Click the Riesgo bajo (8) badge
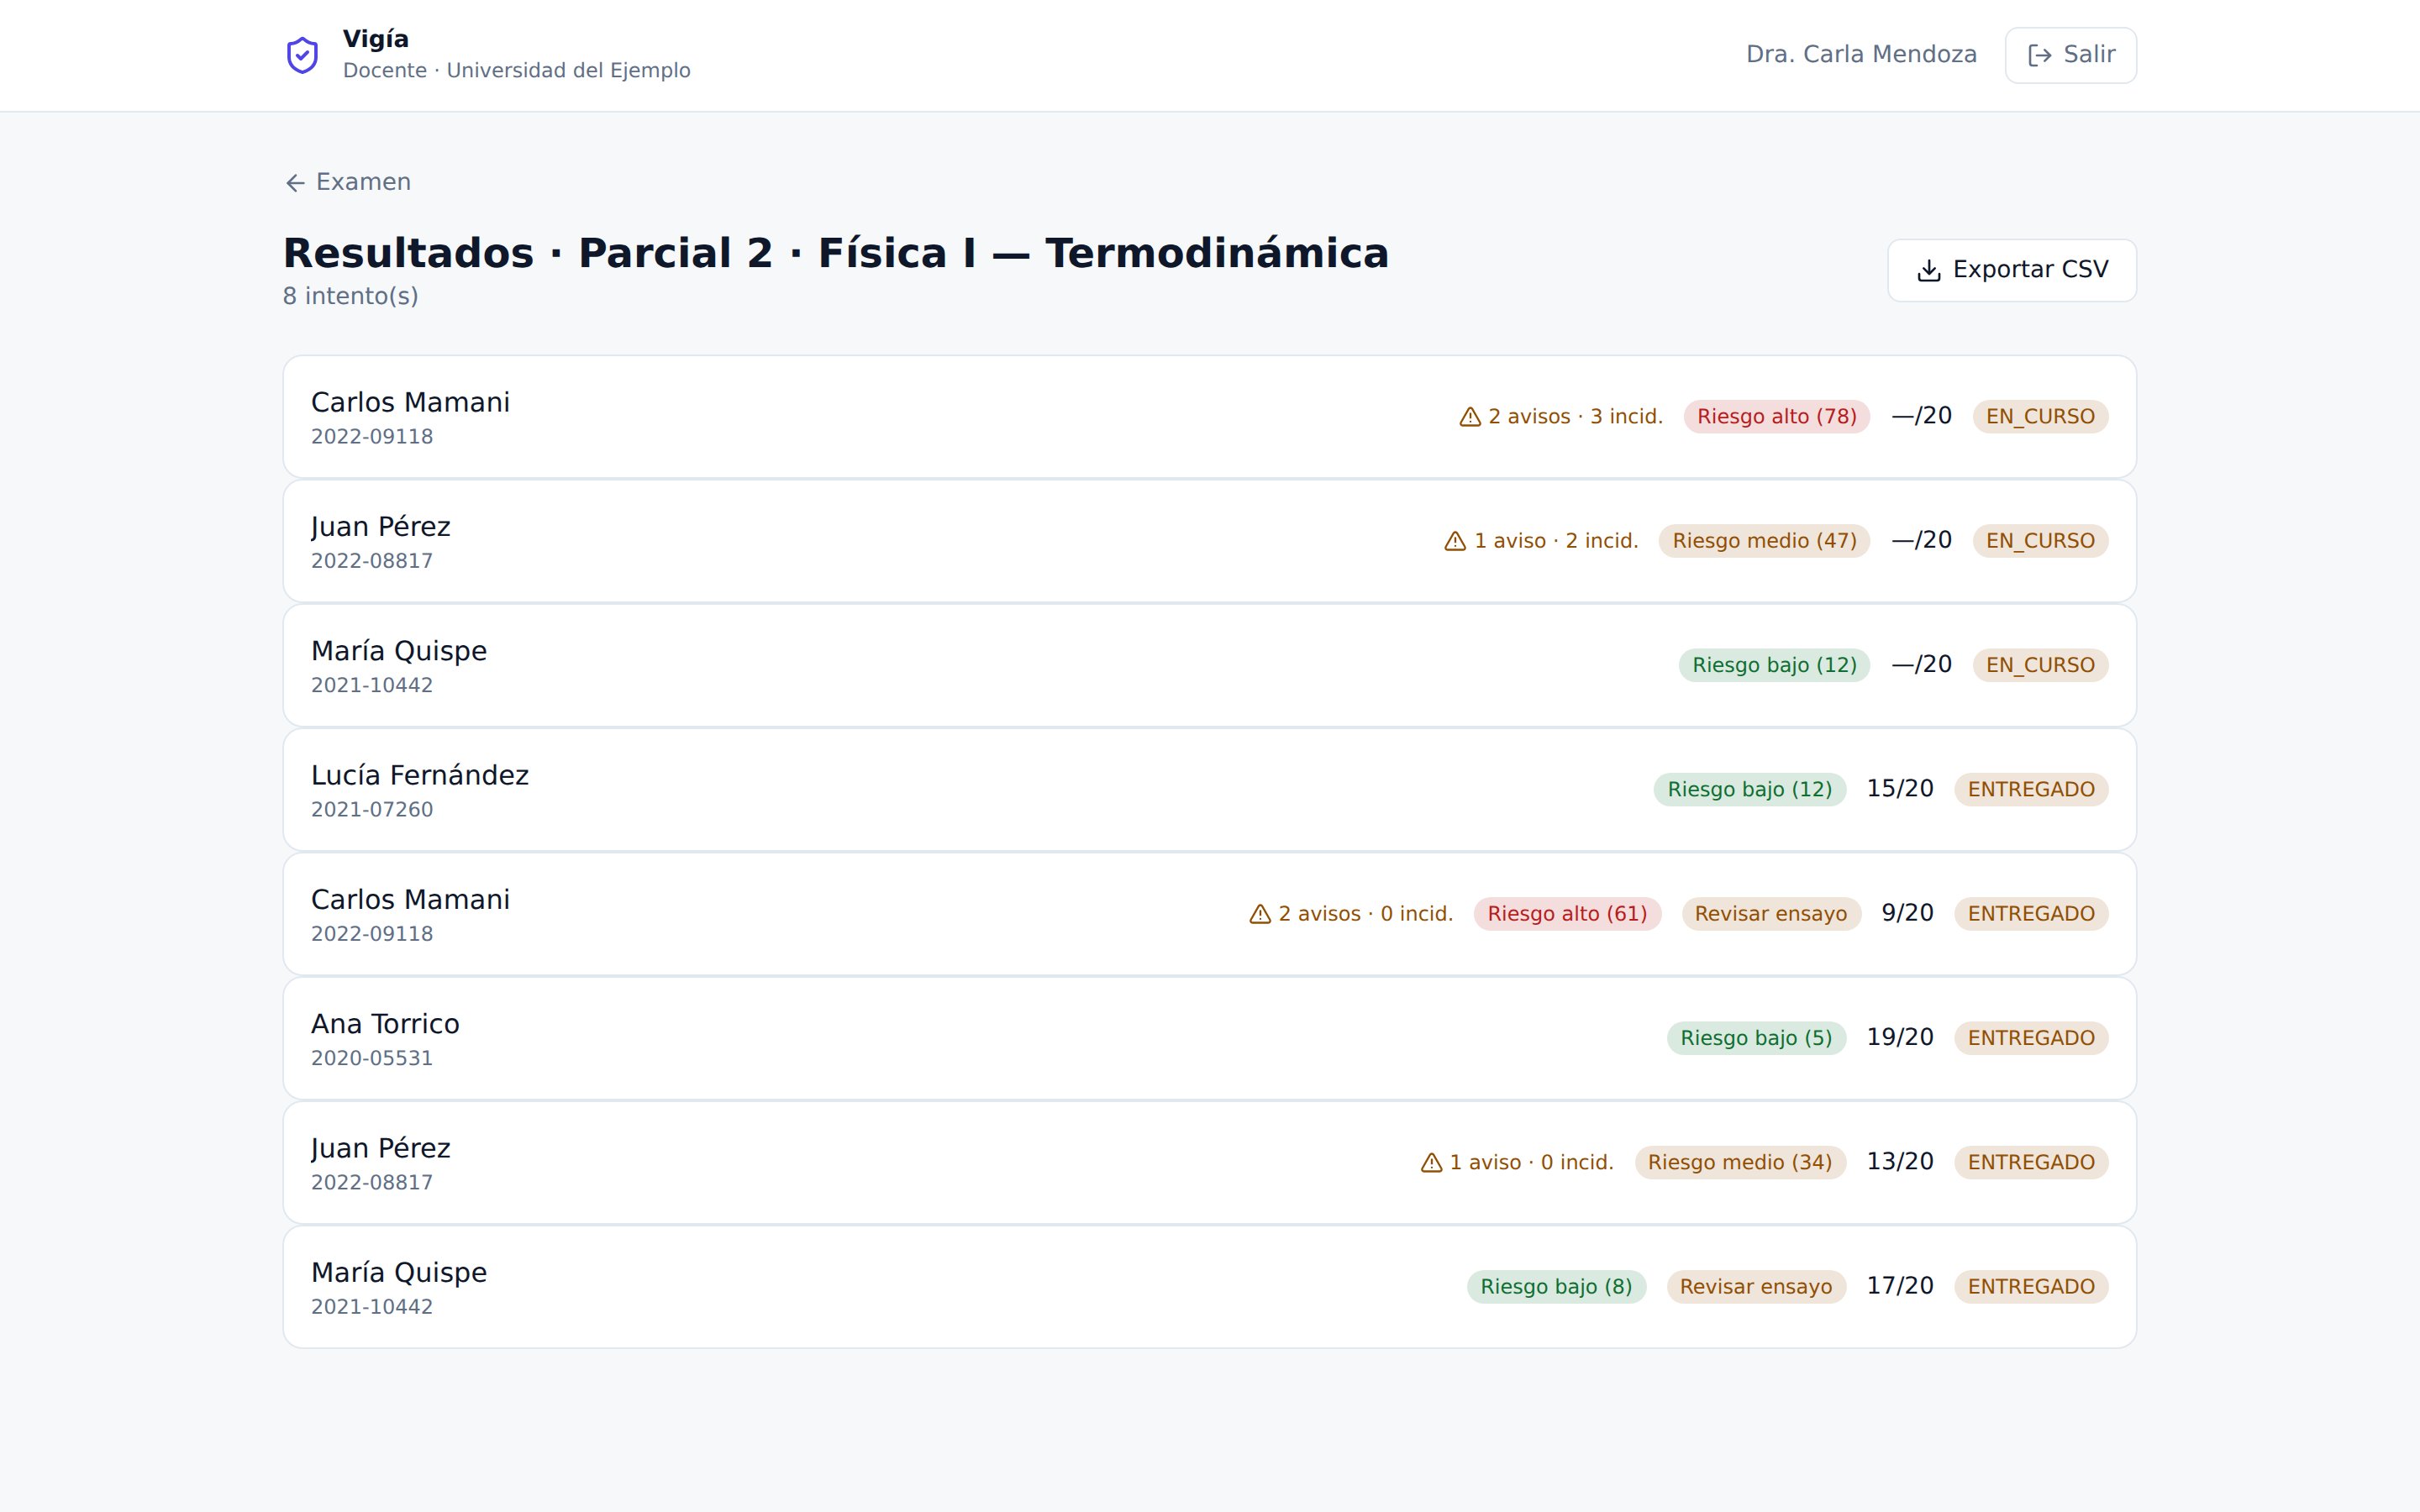Viewport: 2420px width, 1512px height. click(1556, 1287)
